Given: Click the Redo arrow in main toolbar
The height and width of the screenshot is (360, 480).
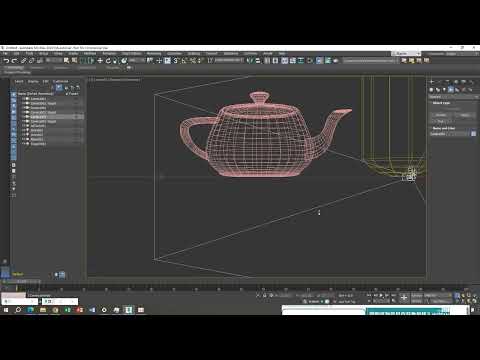Looking at the screenshot, I should click(x=14, y=61).
